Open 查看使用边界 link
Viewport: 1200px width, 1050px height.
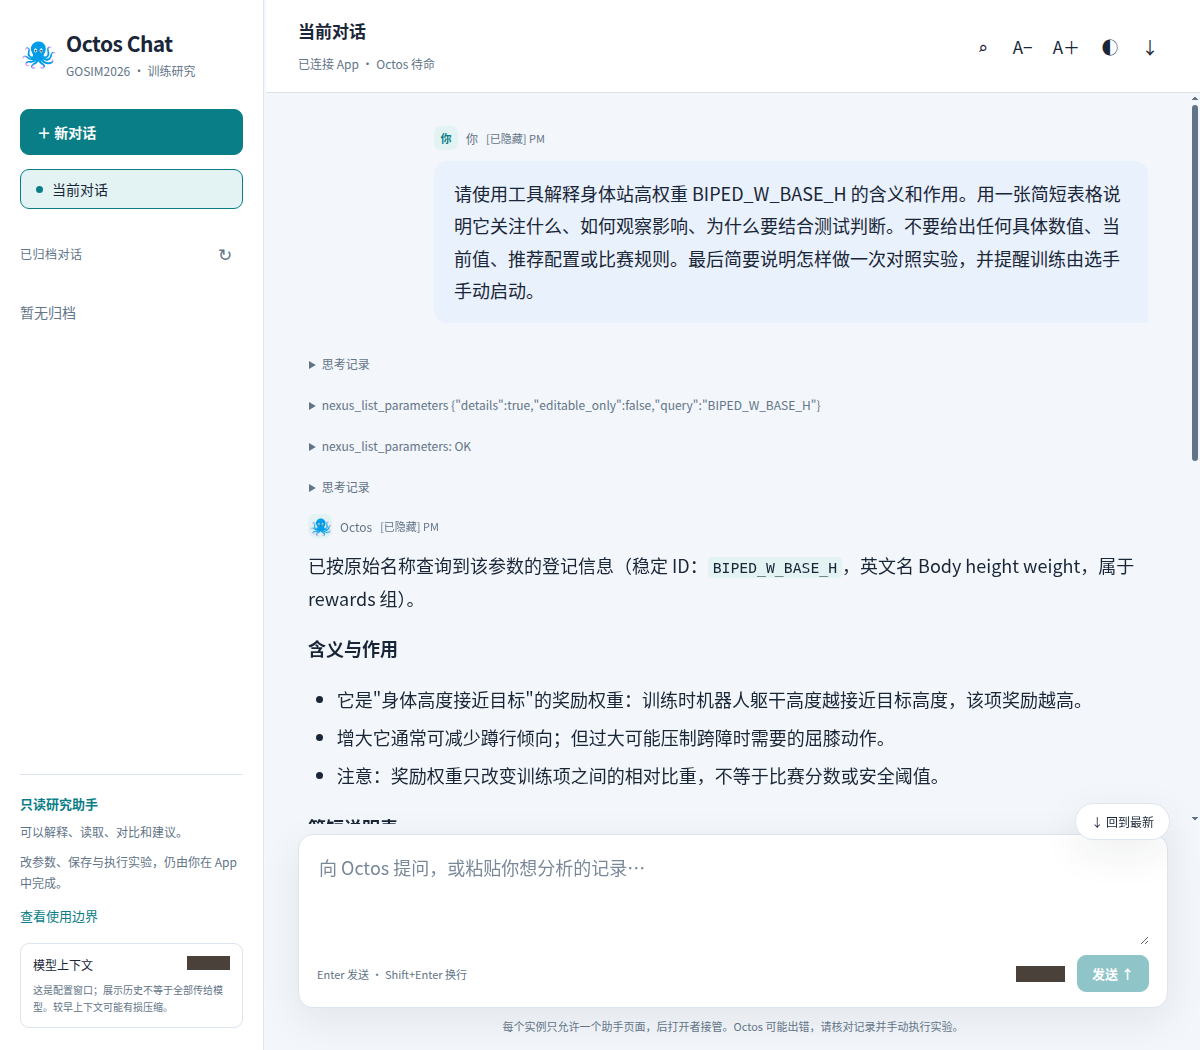[59, 916]
